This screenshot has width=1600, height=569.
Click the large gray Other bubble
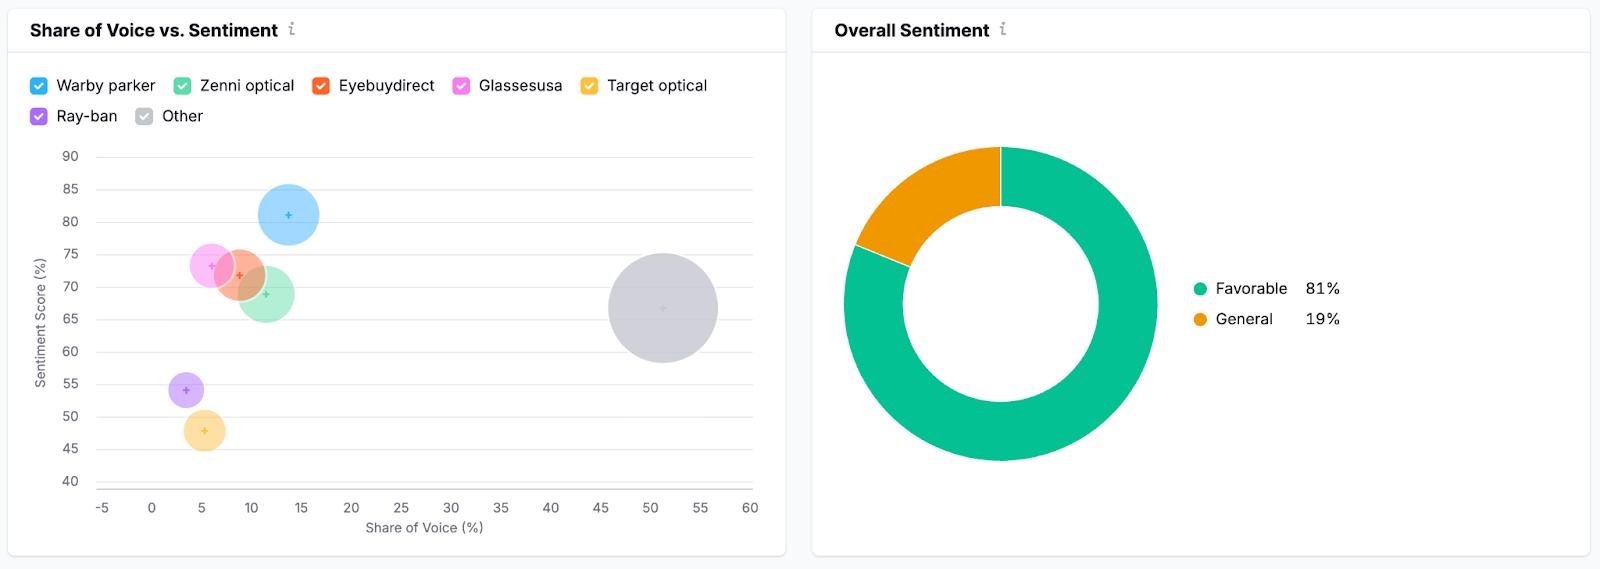663,308
